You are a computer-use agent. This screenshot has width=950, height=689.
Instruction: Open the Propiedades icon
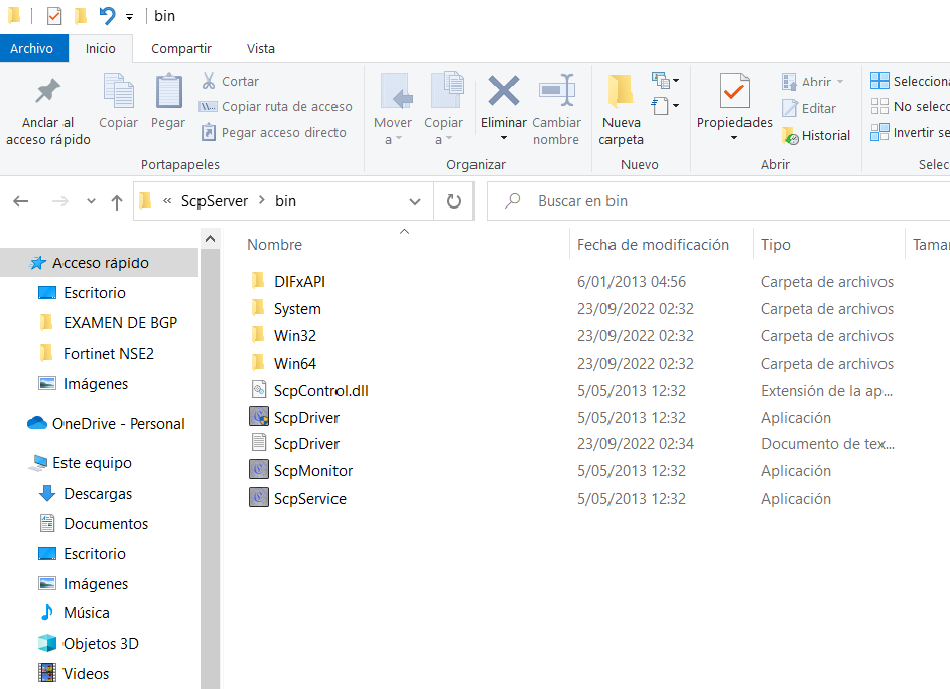click(x=734, y=92)
